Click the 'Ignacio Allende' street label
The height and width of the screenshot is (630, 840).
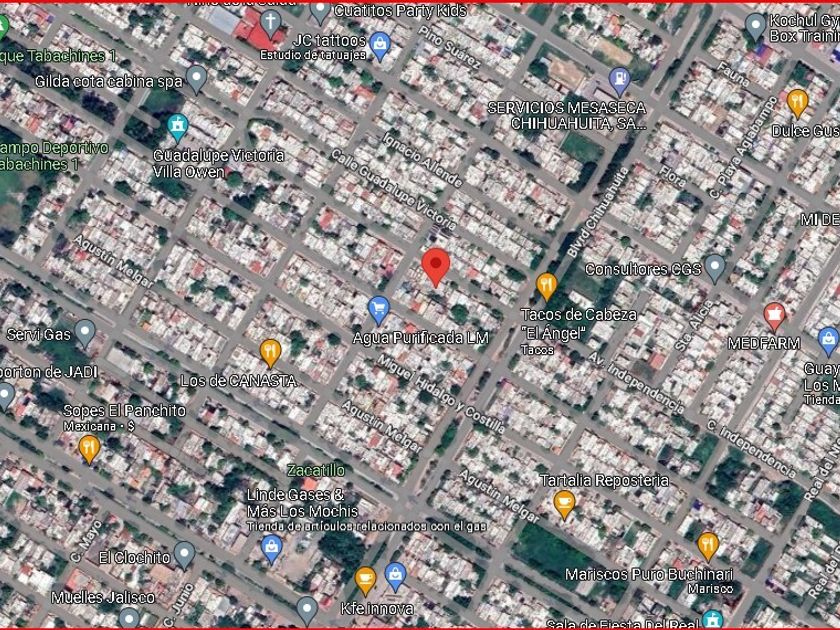pos(422,159)
